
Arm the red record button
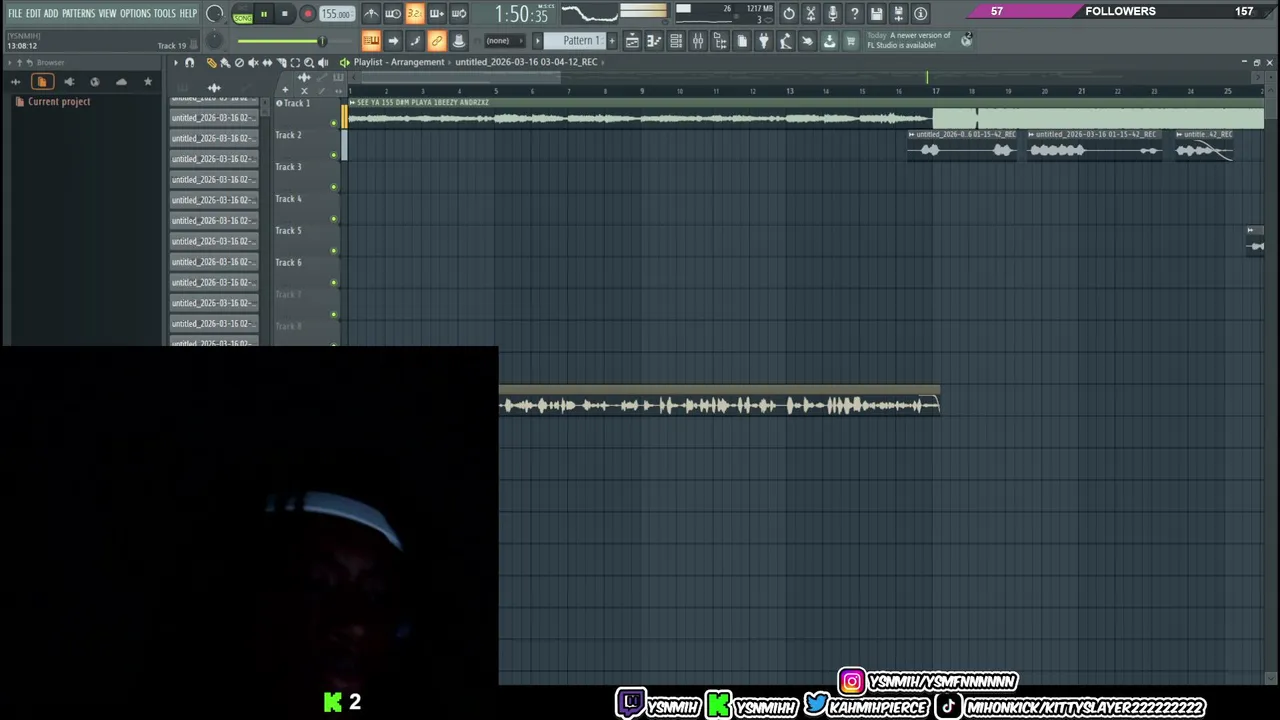[x=307, y=14]
